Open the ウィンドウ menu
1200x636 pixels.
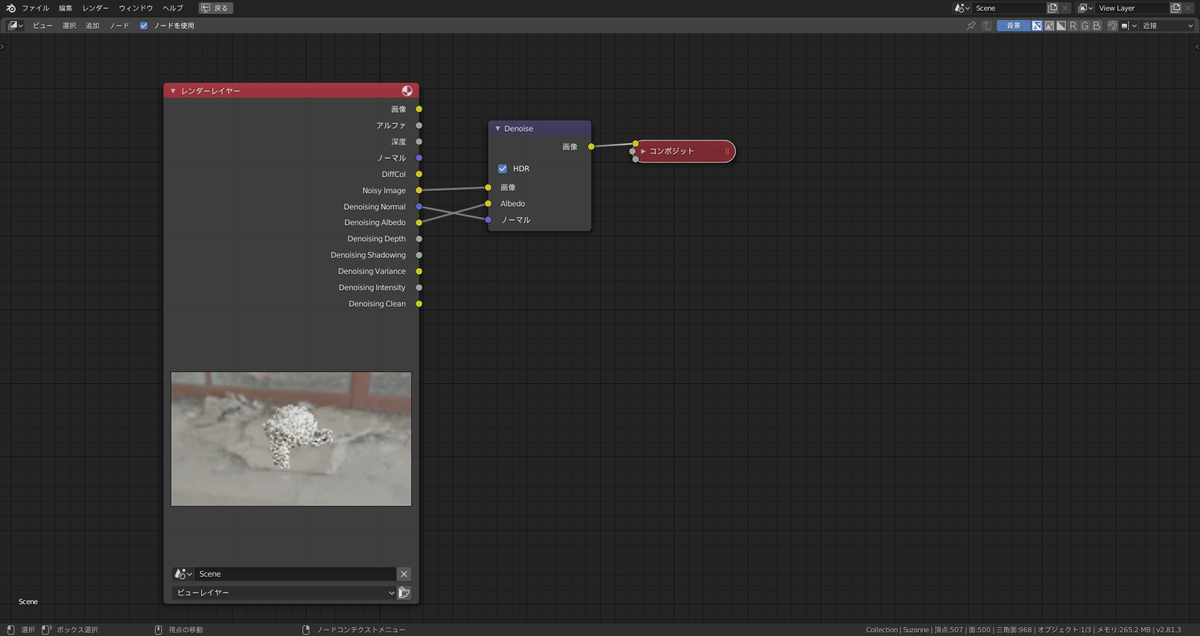(136, 7)
